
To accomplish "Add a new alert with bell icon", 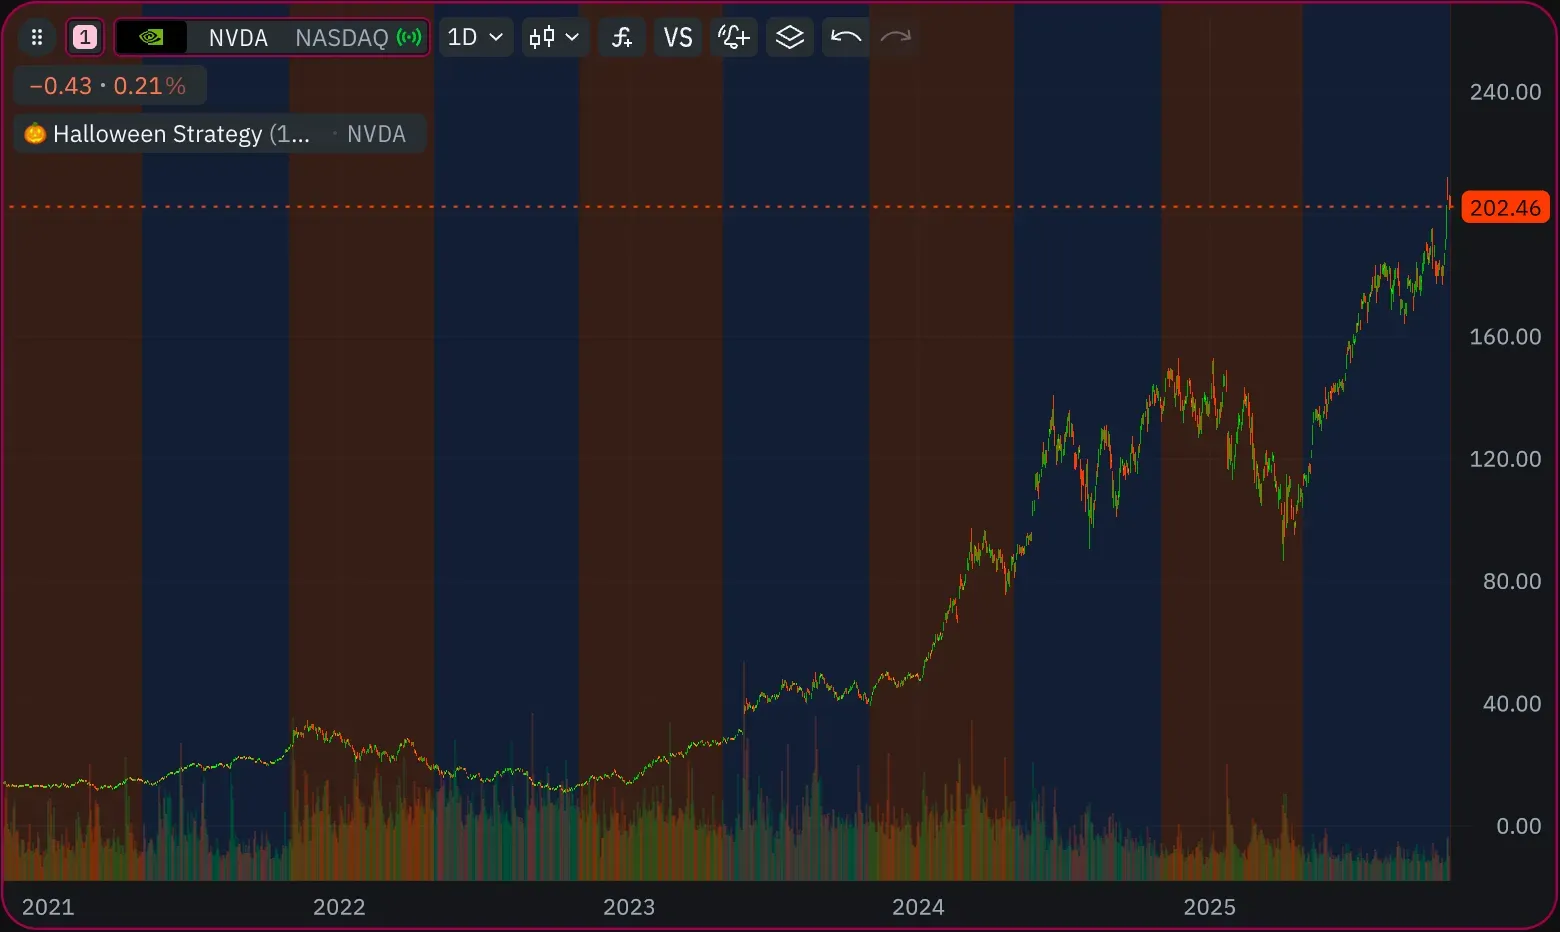I will click(x=733, y=38).
